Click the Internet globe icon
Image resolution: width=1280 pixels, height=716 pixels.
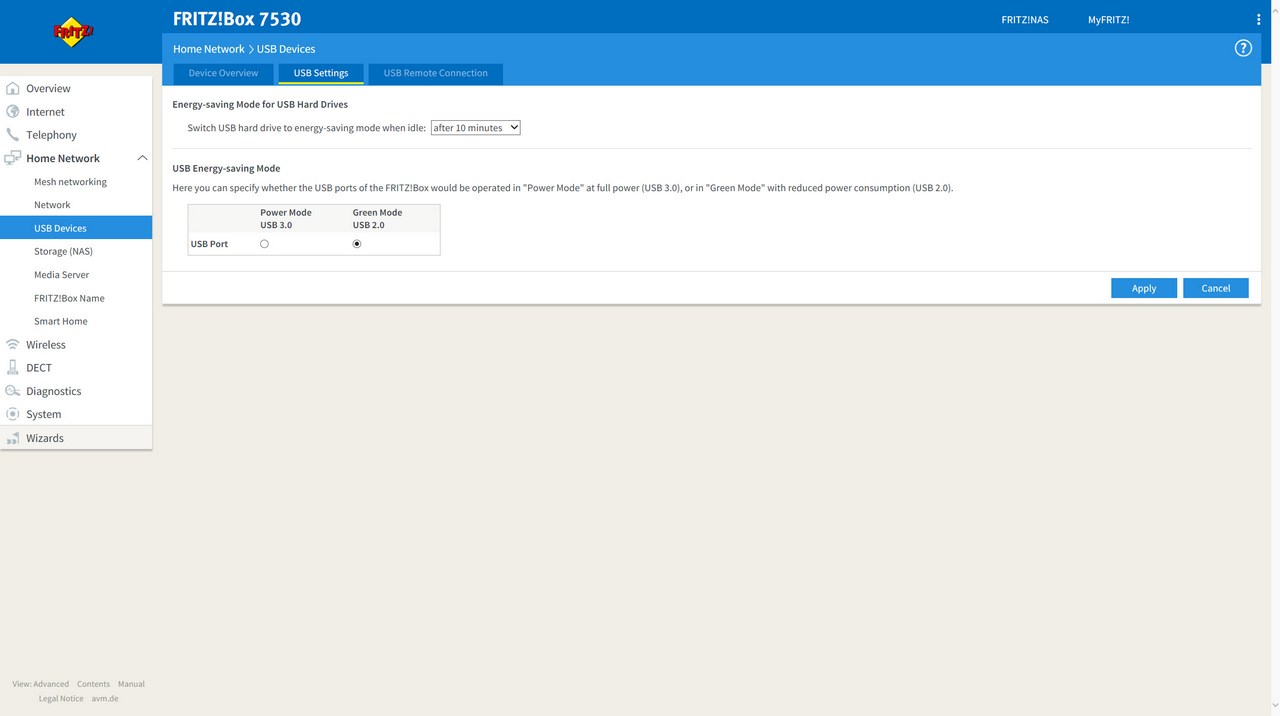(13, 111)
